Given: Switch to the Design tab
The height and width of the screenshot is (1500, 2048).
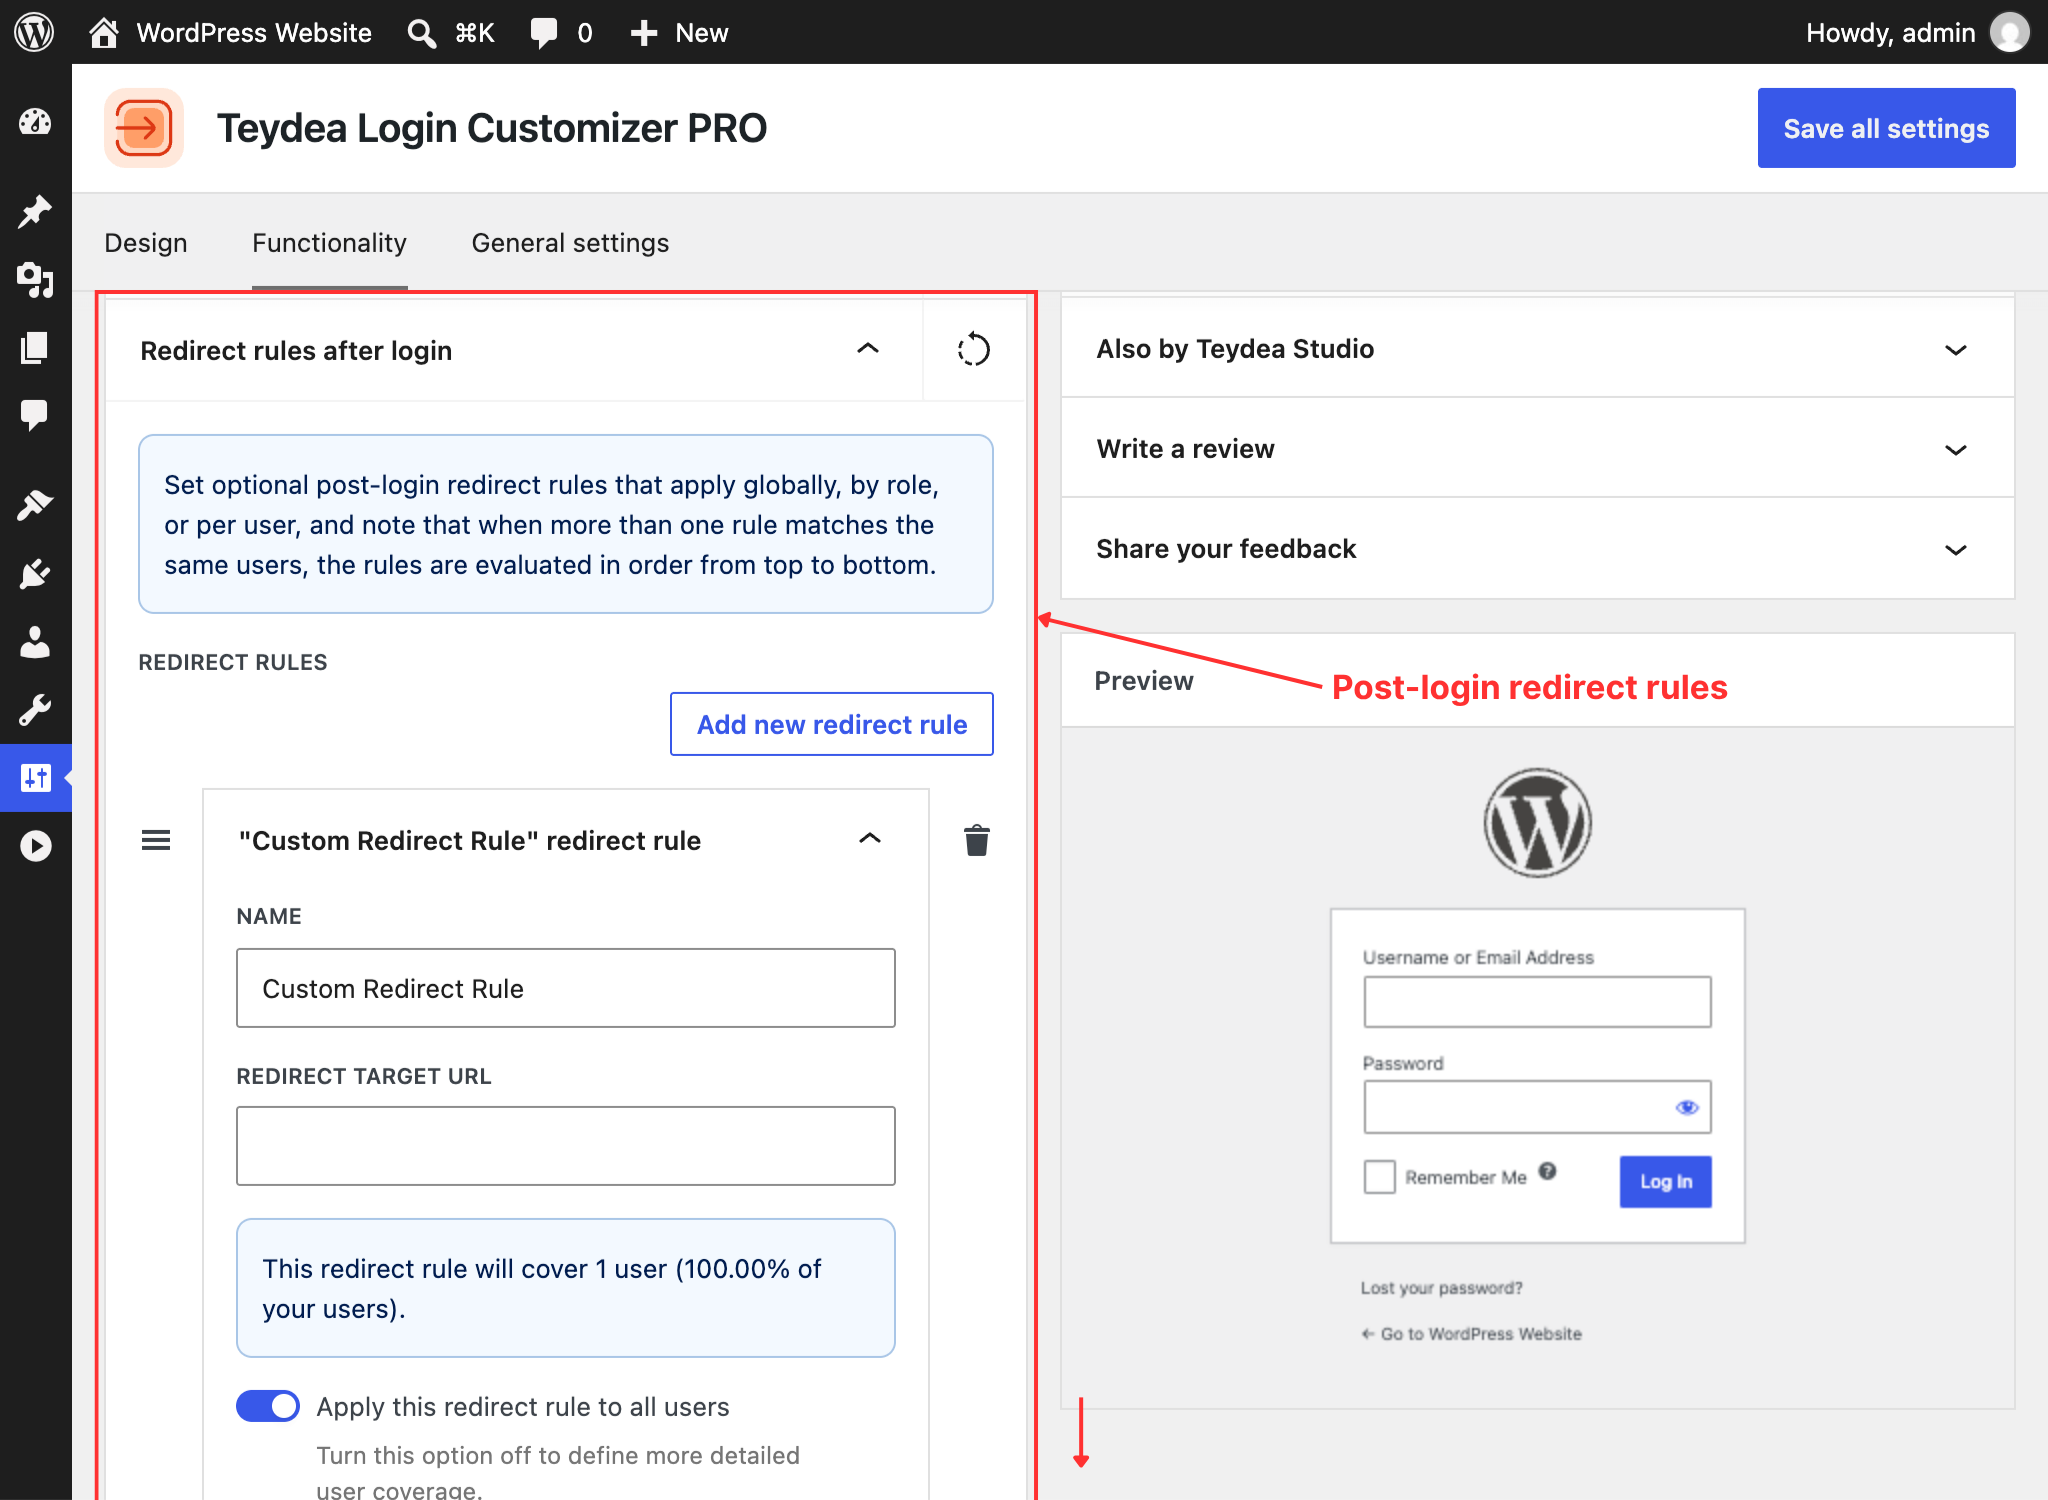Looking at the screenshot, I should coord(146,243).
